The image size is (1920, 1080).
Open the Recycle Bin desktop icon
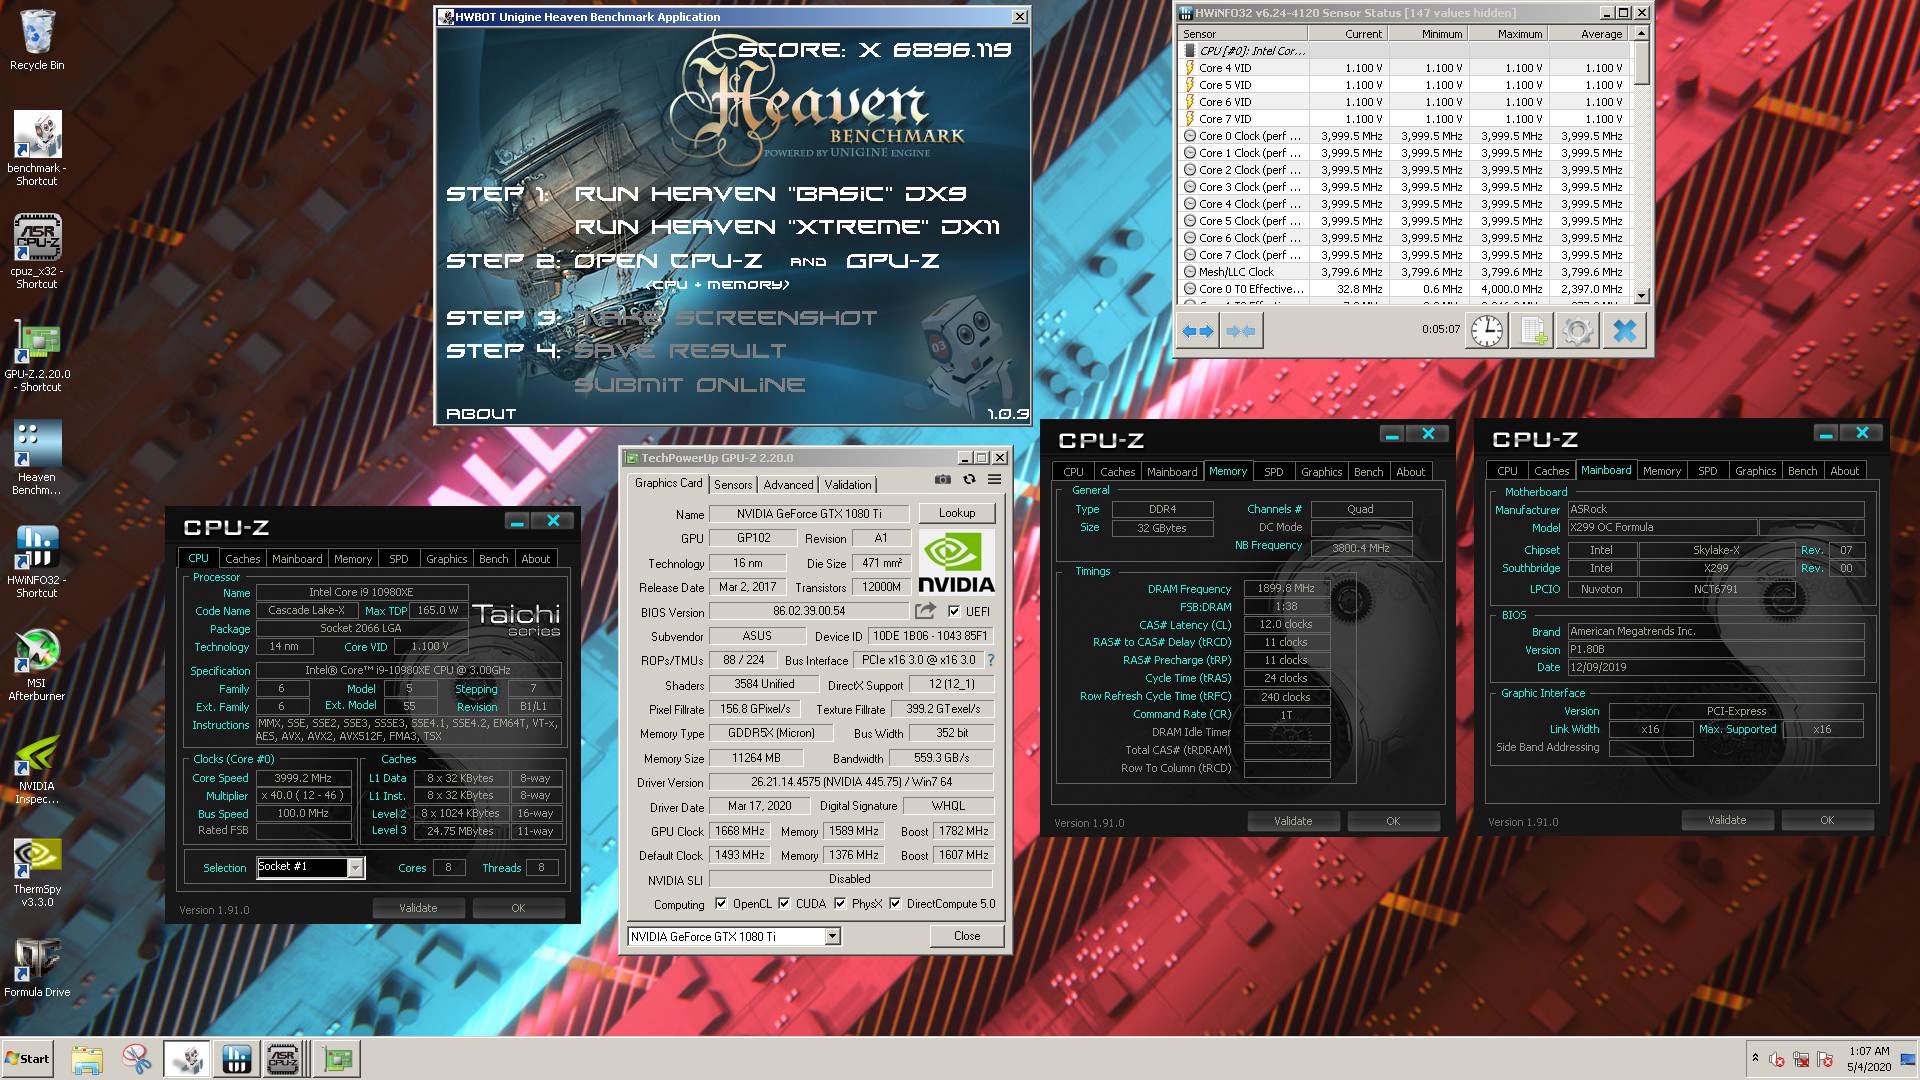click(x=37, y=40)
